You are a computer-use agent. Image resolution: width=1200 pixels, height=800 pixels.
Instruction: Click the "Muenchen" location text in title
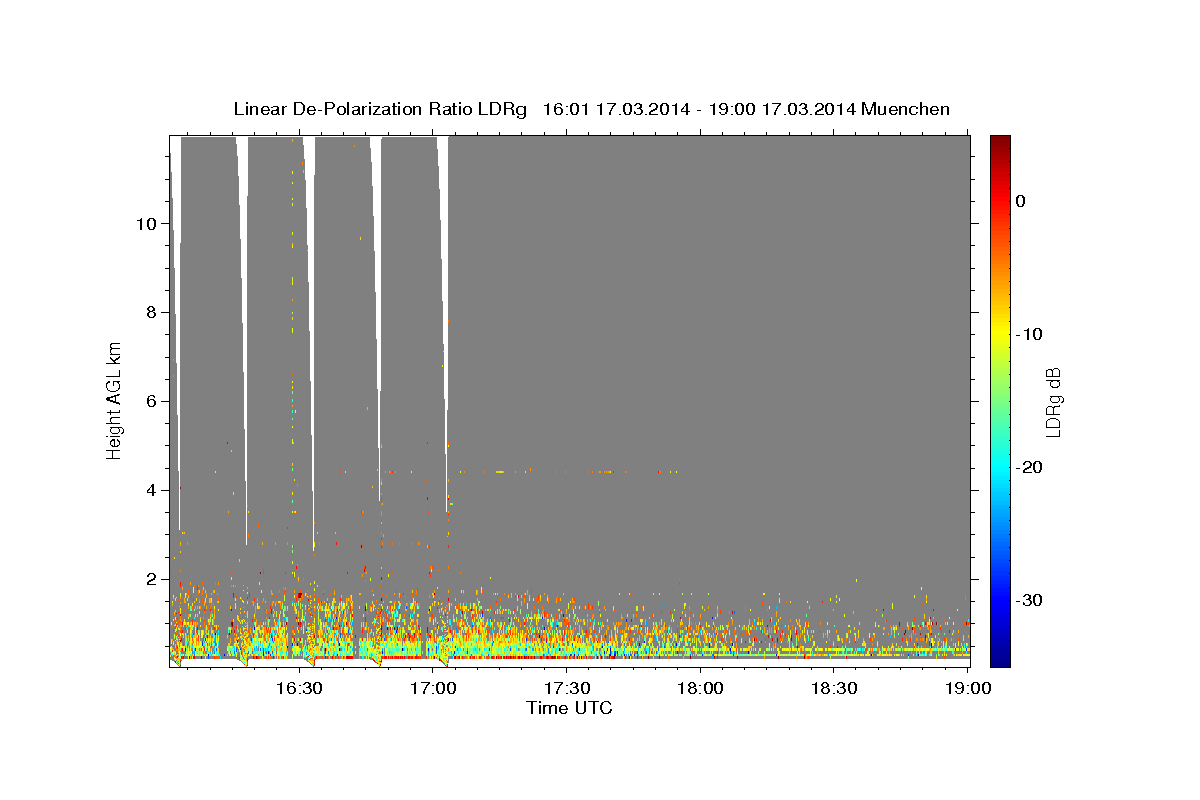tap(906, 109)
